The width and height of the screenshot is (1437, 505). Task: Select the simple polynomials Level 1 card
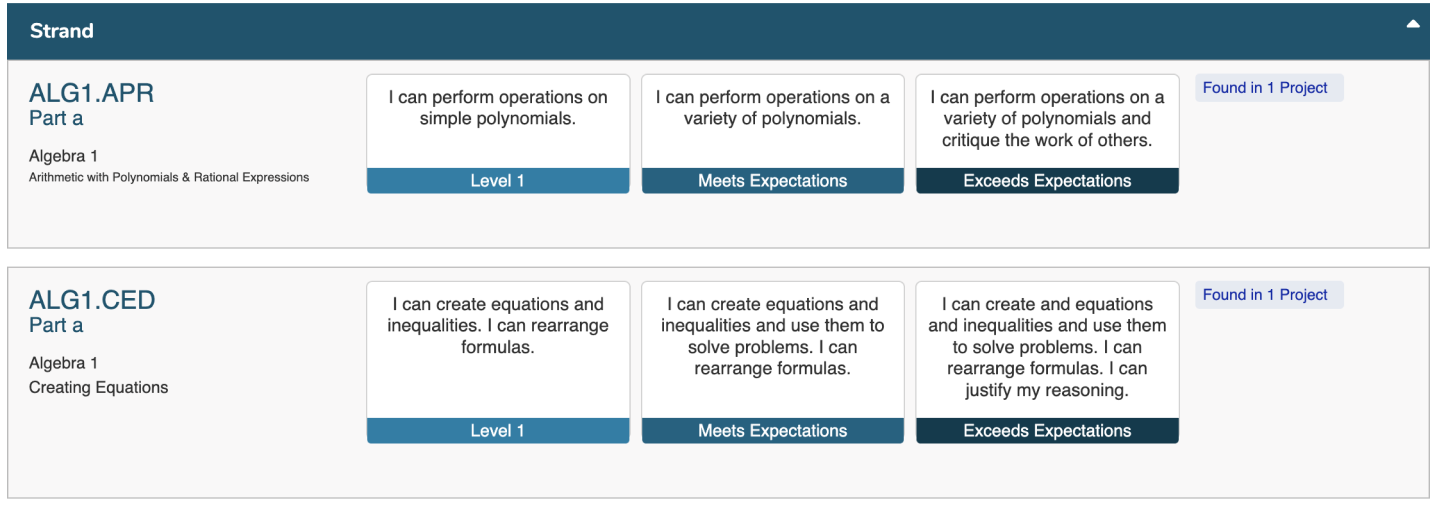(498, 120)
